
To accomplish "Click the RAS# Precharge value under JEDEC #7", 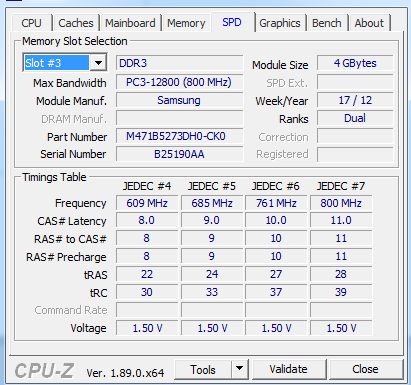I will click(x=341, y=256).
